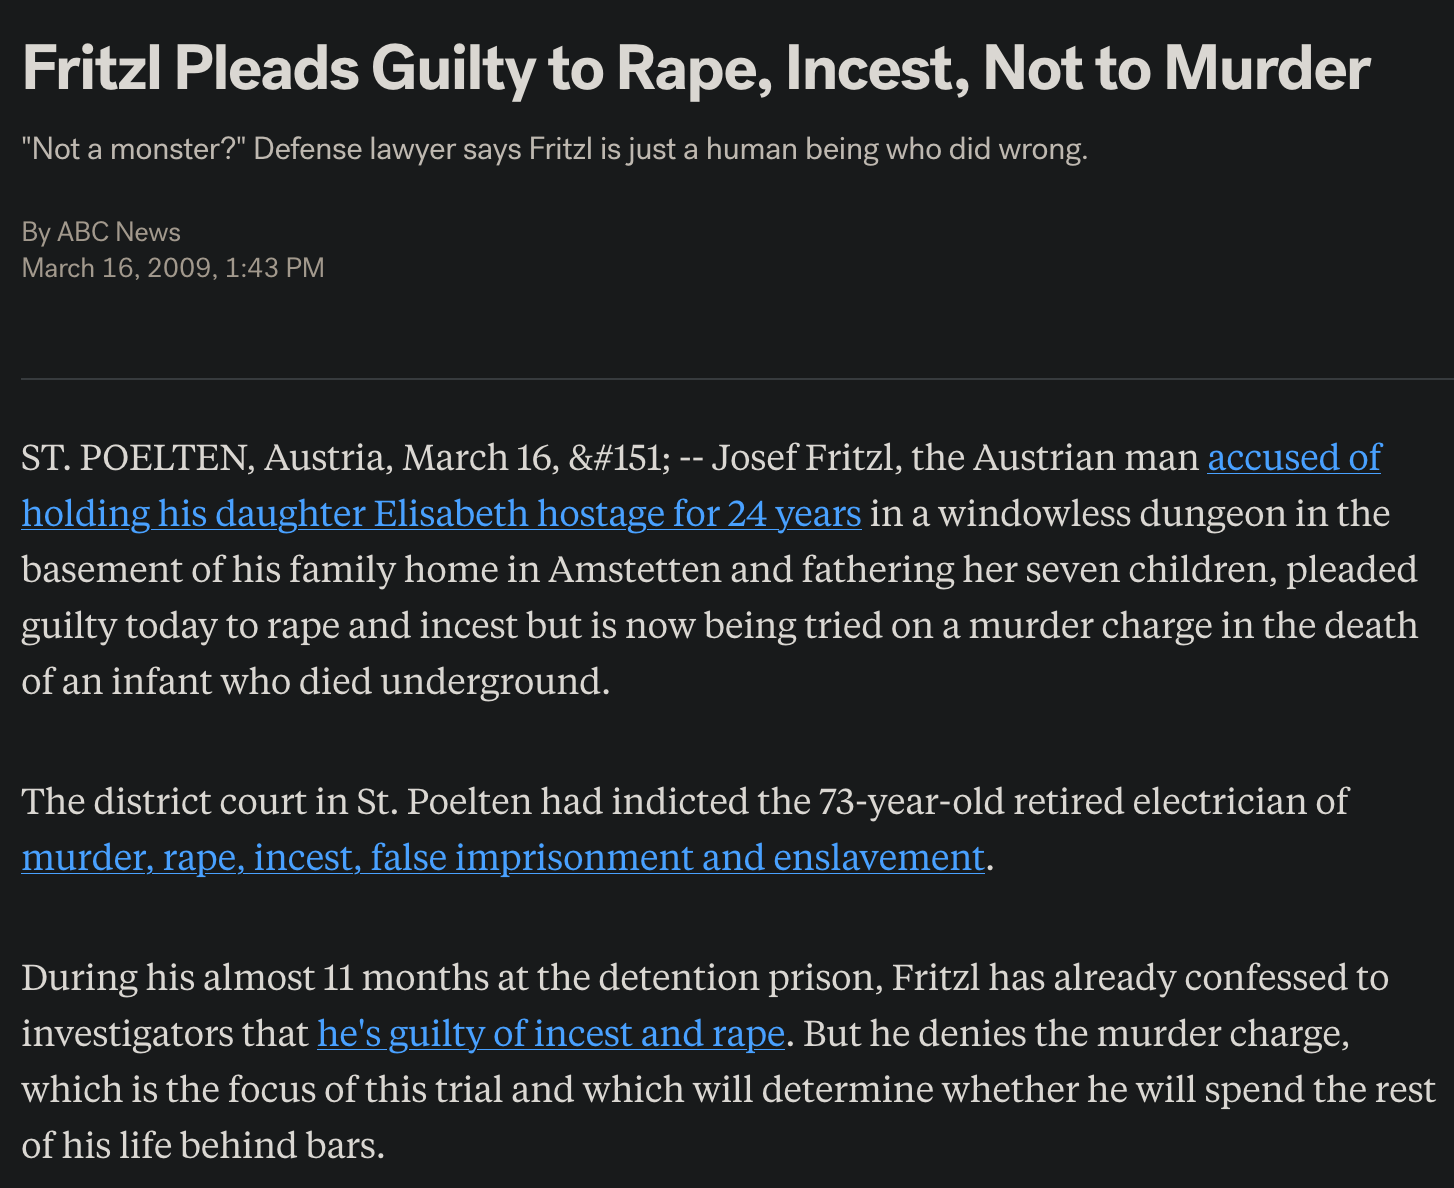Click the word "Amstetten" in the first paragraph
1454x1188 pixels.
(x=635, y=569)
